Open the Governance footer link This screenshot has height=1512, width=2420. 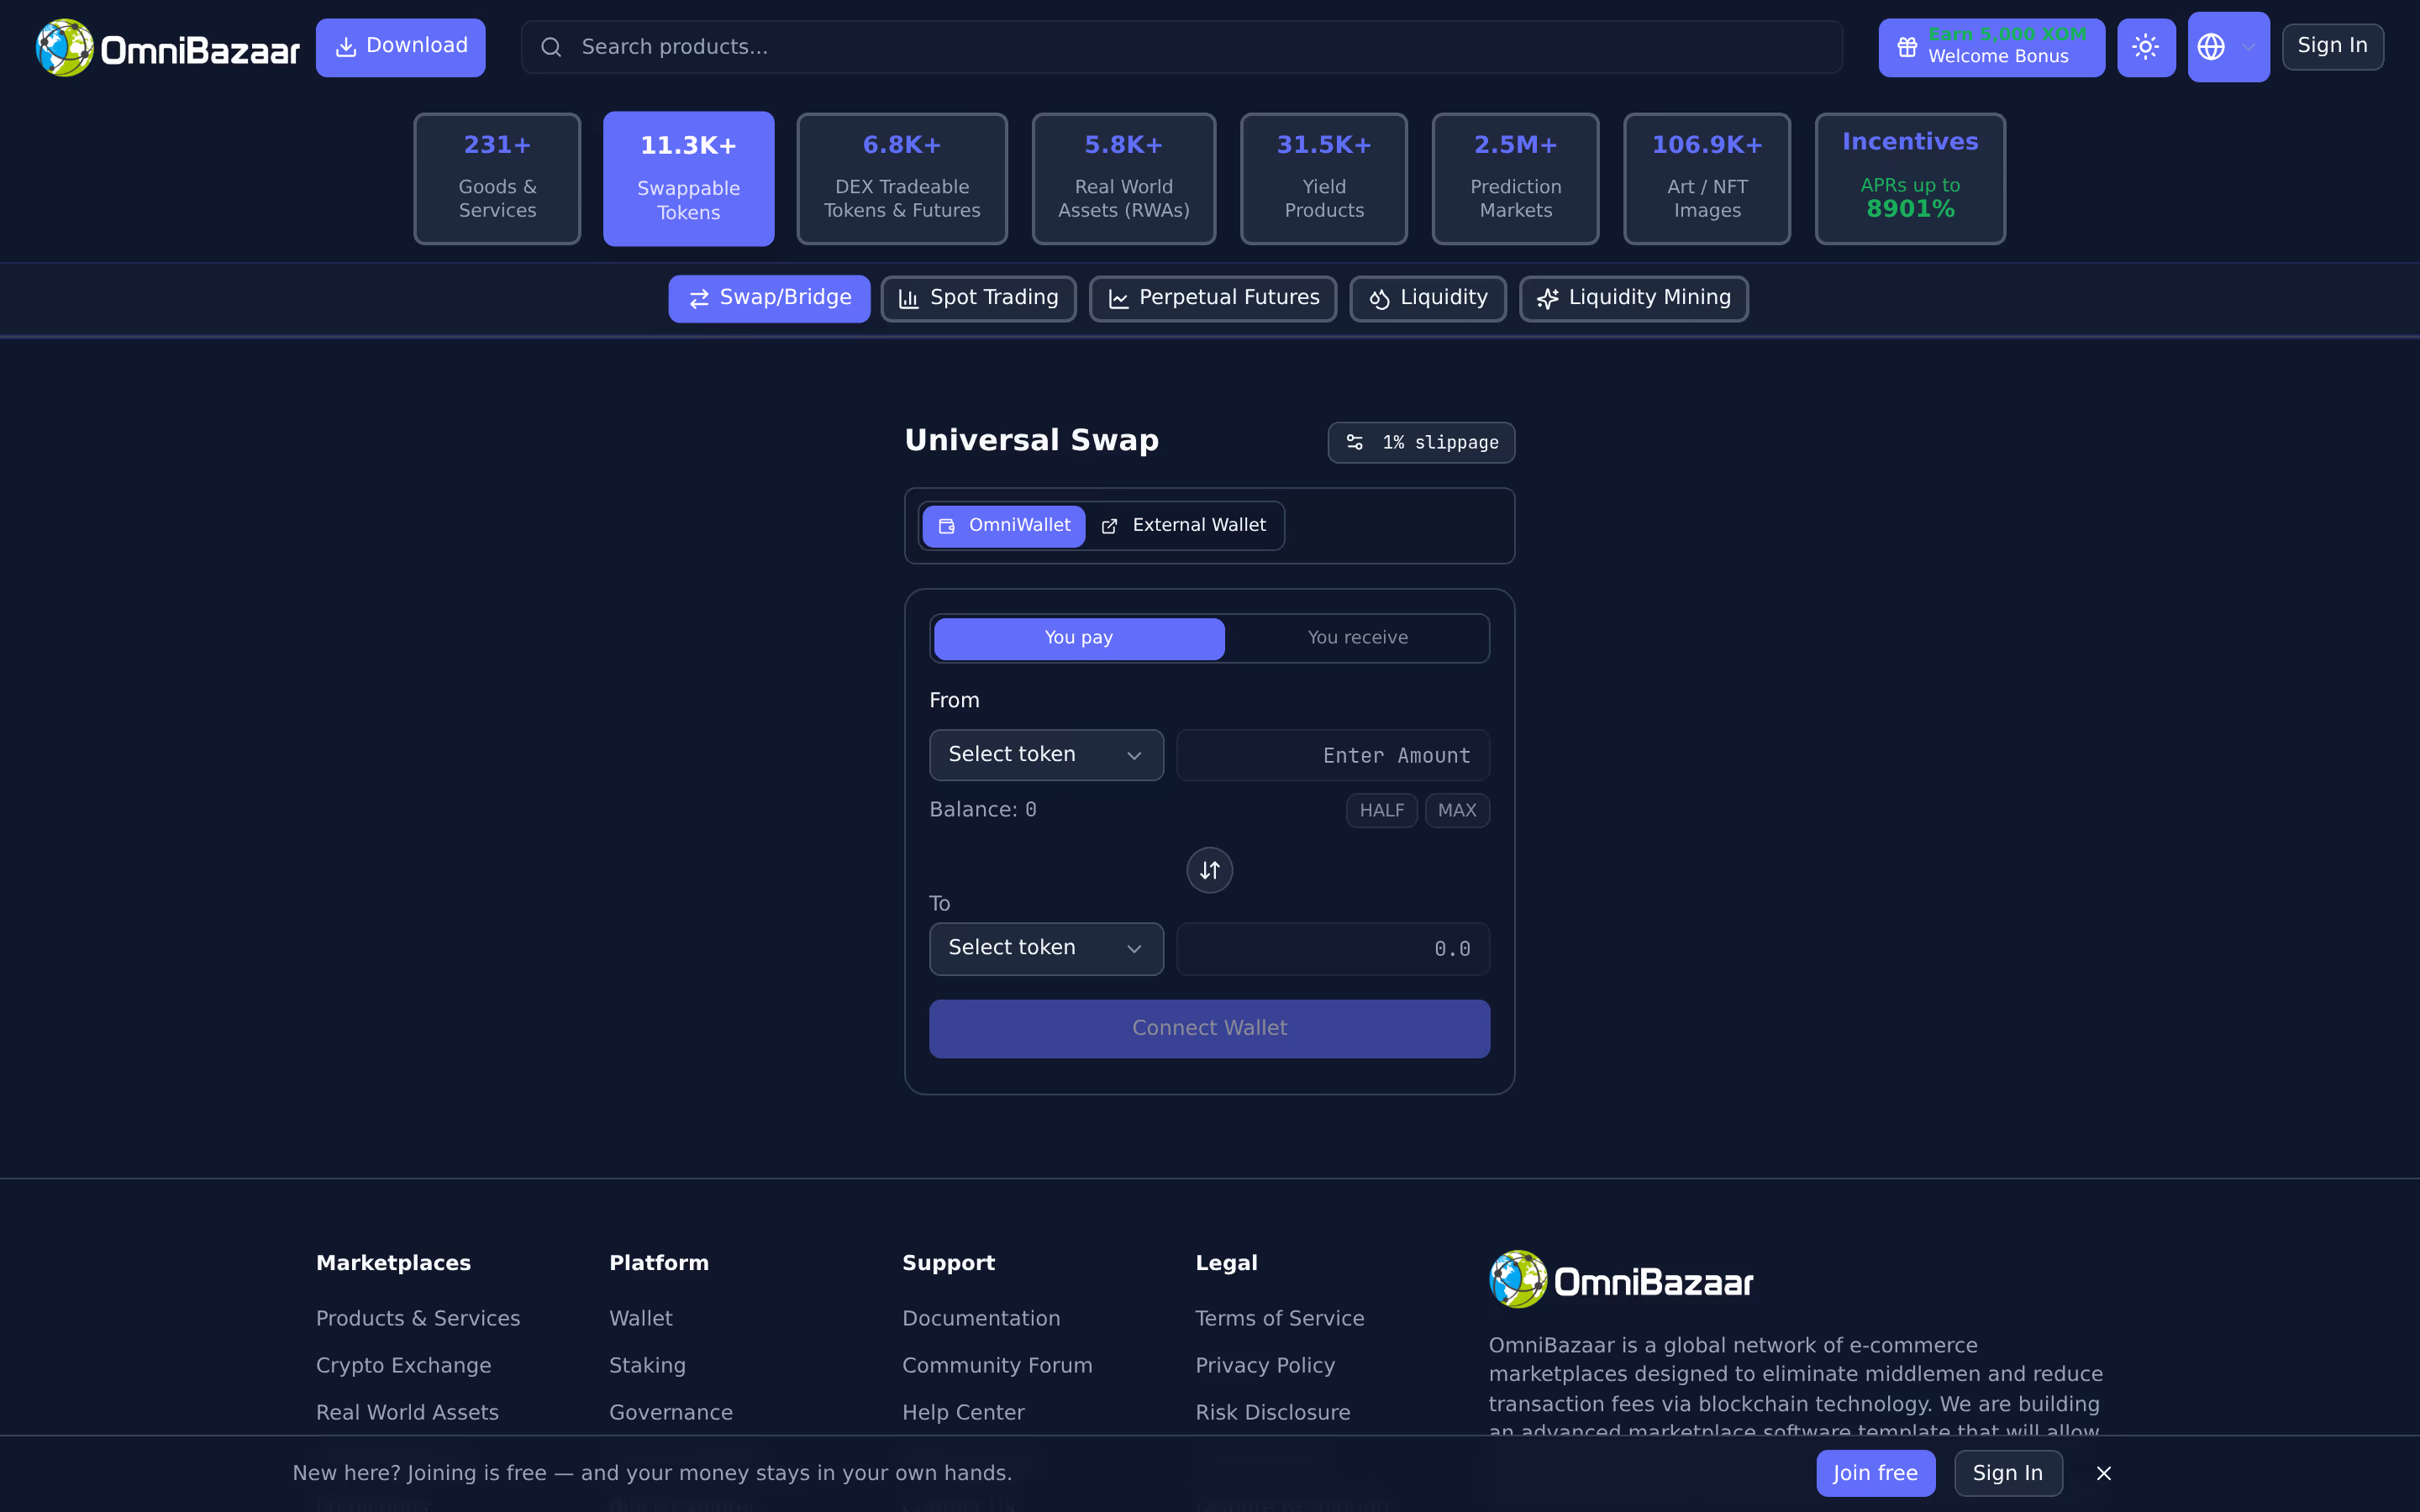click(x=671, y=1413)
